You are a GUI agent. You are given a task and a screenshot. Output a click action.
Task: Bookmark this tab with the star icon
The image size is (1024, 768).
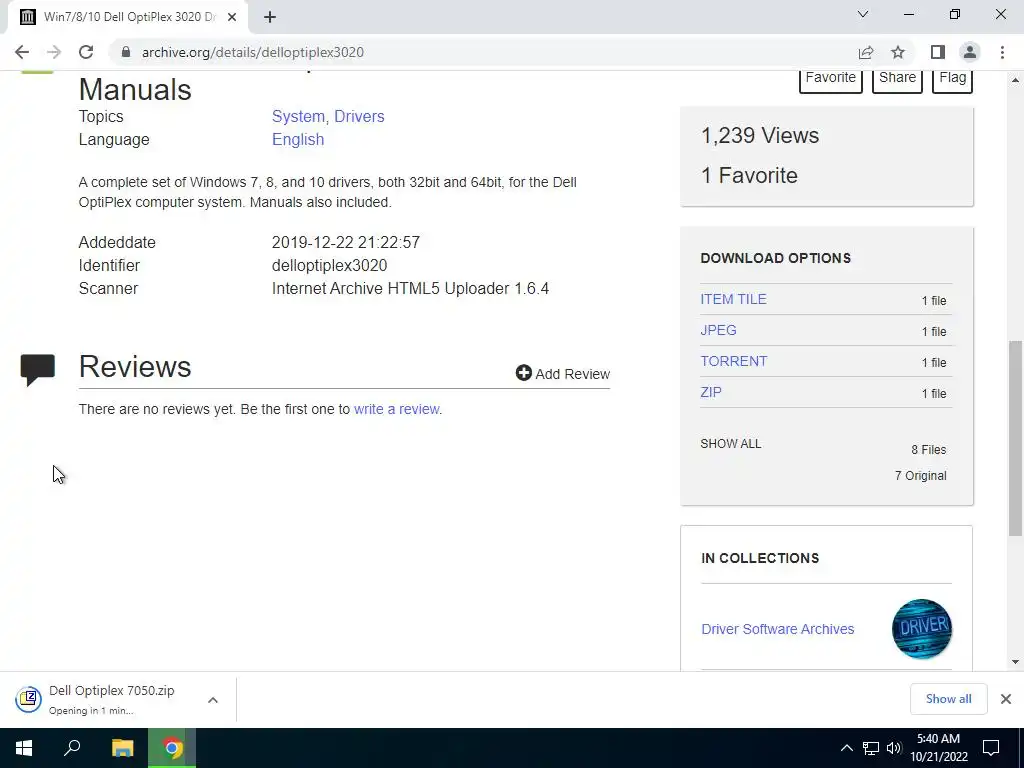pos(898,52)
